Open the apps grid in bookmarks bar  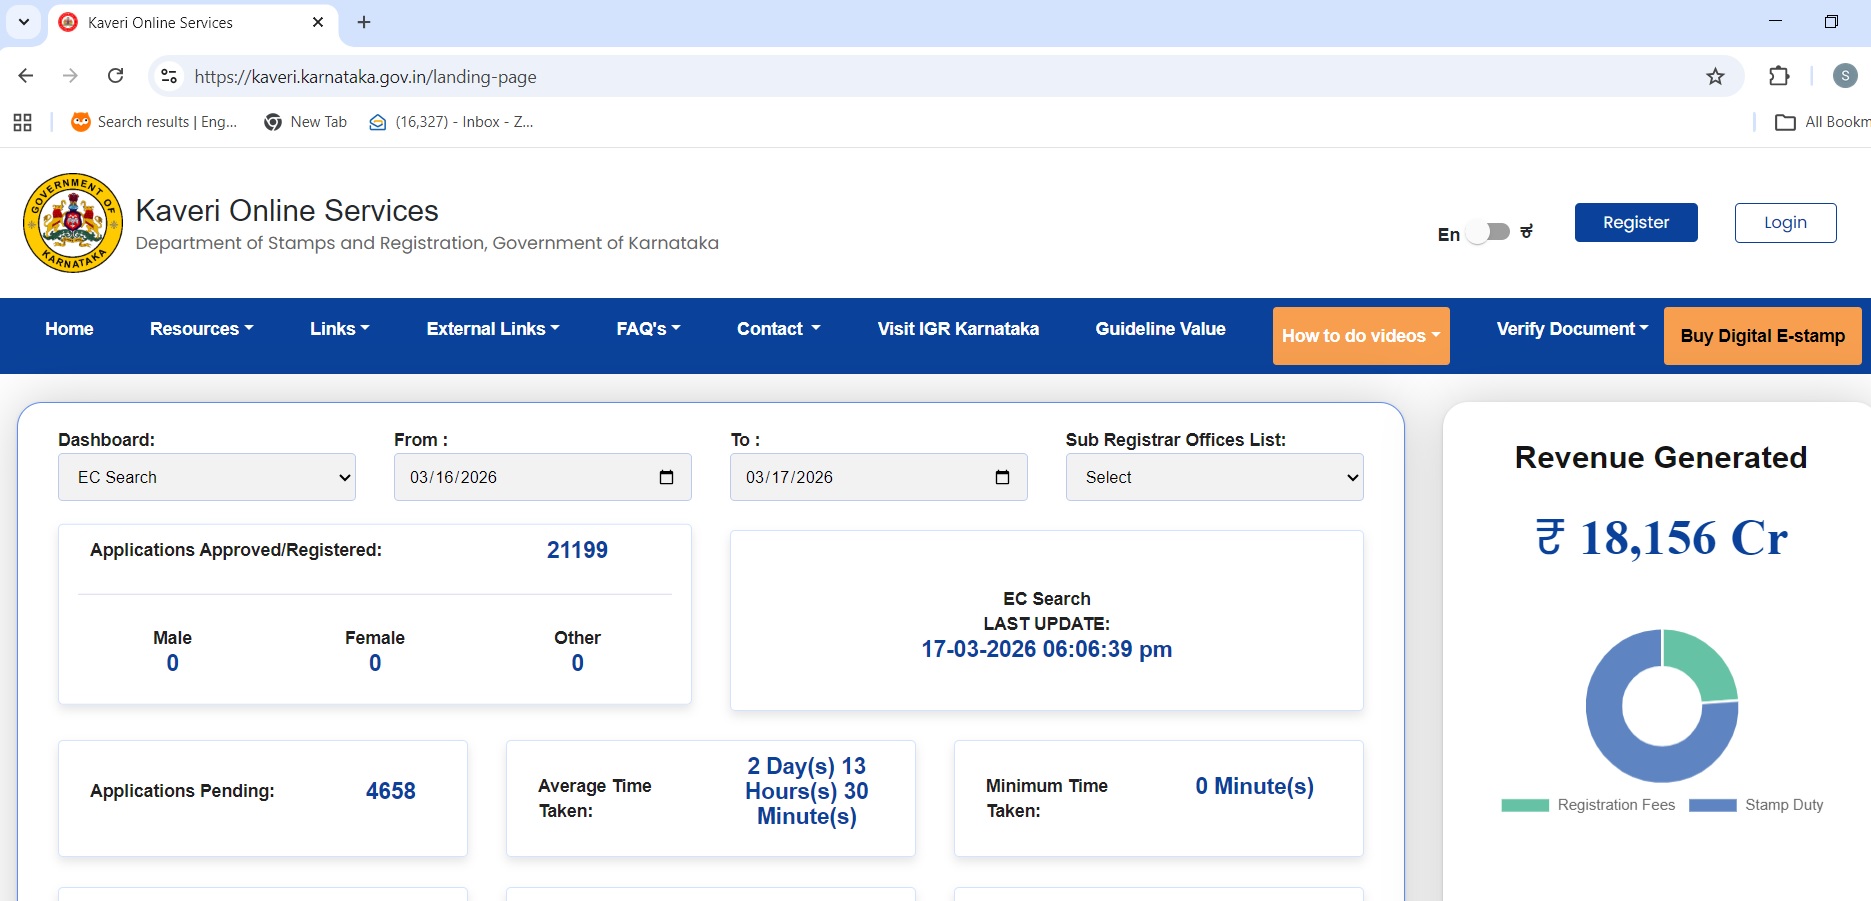coord(22,122)
